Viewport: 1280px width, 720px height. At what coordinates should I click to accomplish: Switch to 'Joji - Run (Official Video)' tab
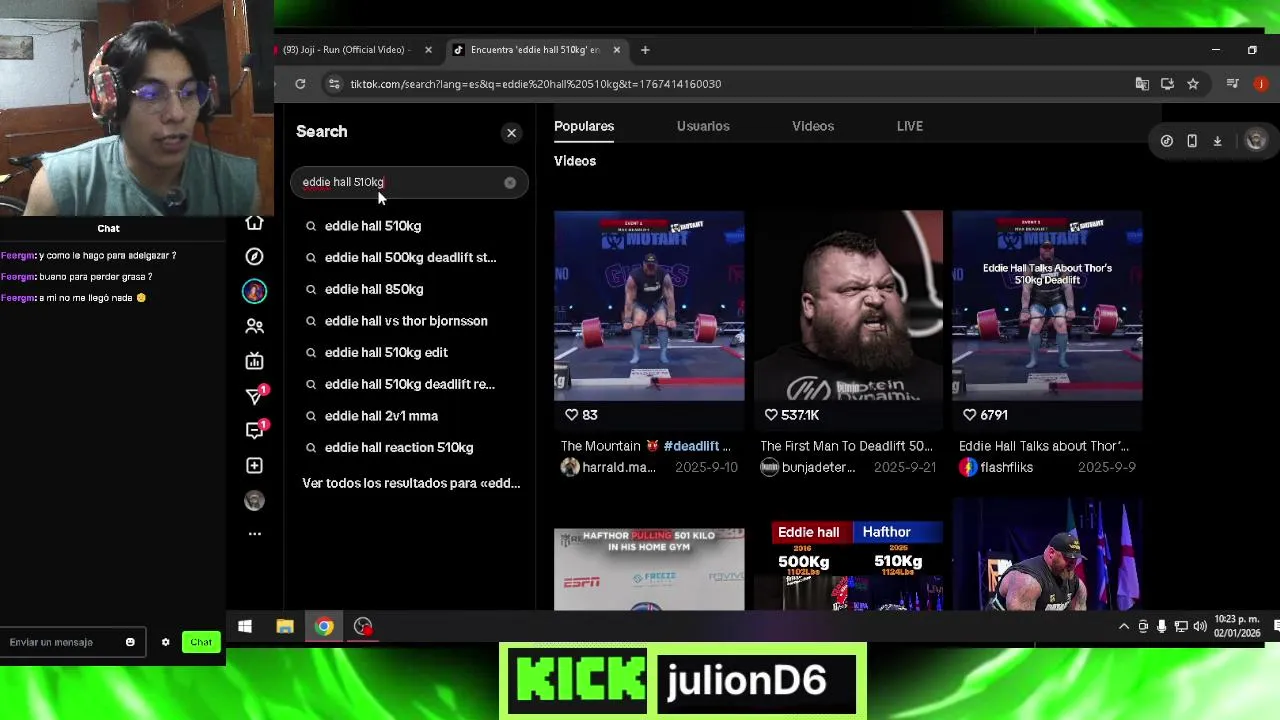click(x=346, y=50)
